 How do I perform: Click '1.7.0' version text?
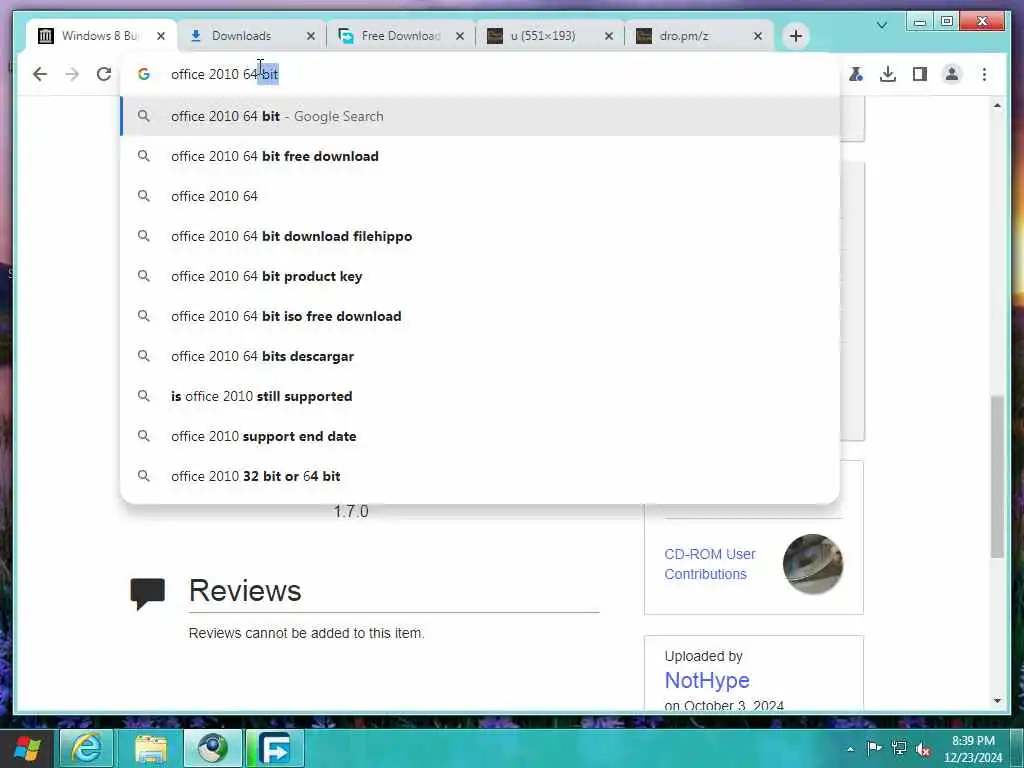[x=351, y=511]
